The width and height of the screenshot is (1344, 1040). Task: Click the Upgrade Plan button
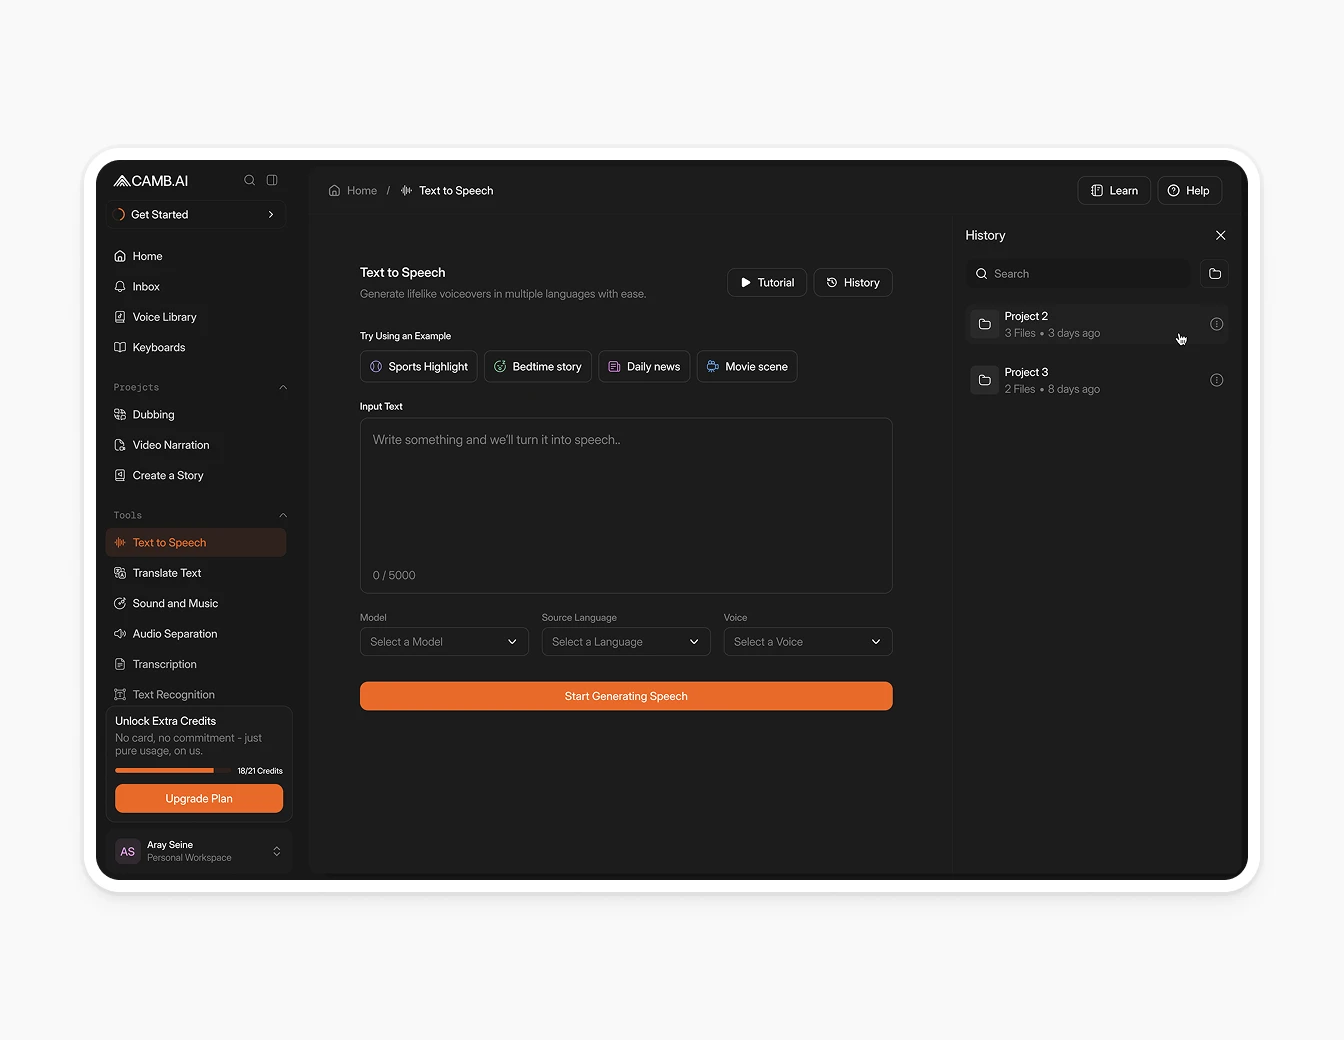(x=198, y=798)
